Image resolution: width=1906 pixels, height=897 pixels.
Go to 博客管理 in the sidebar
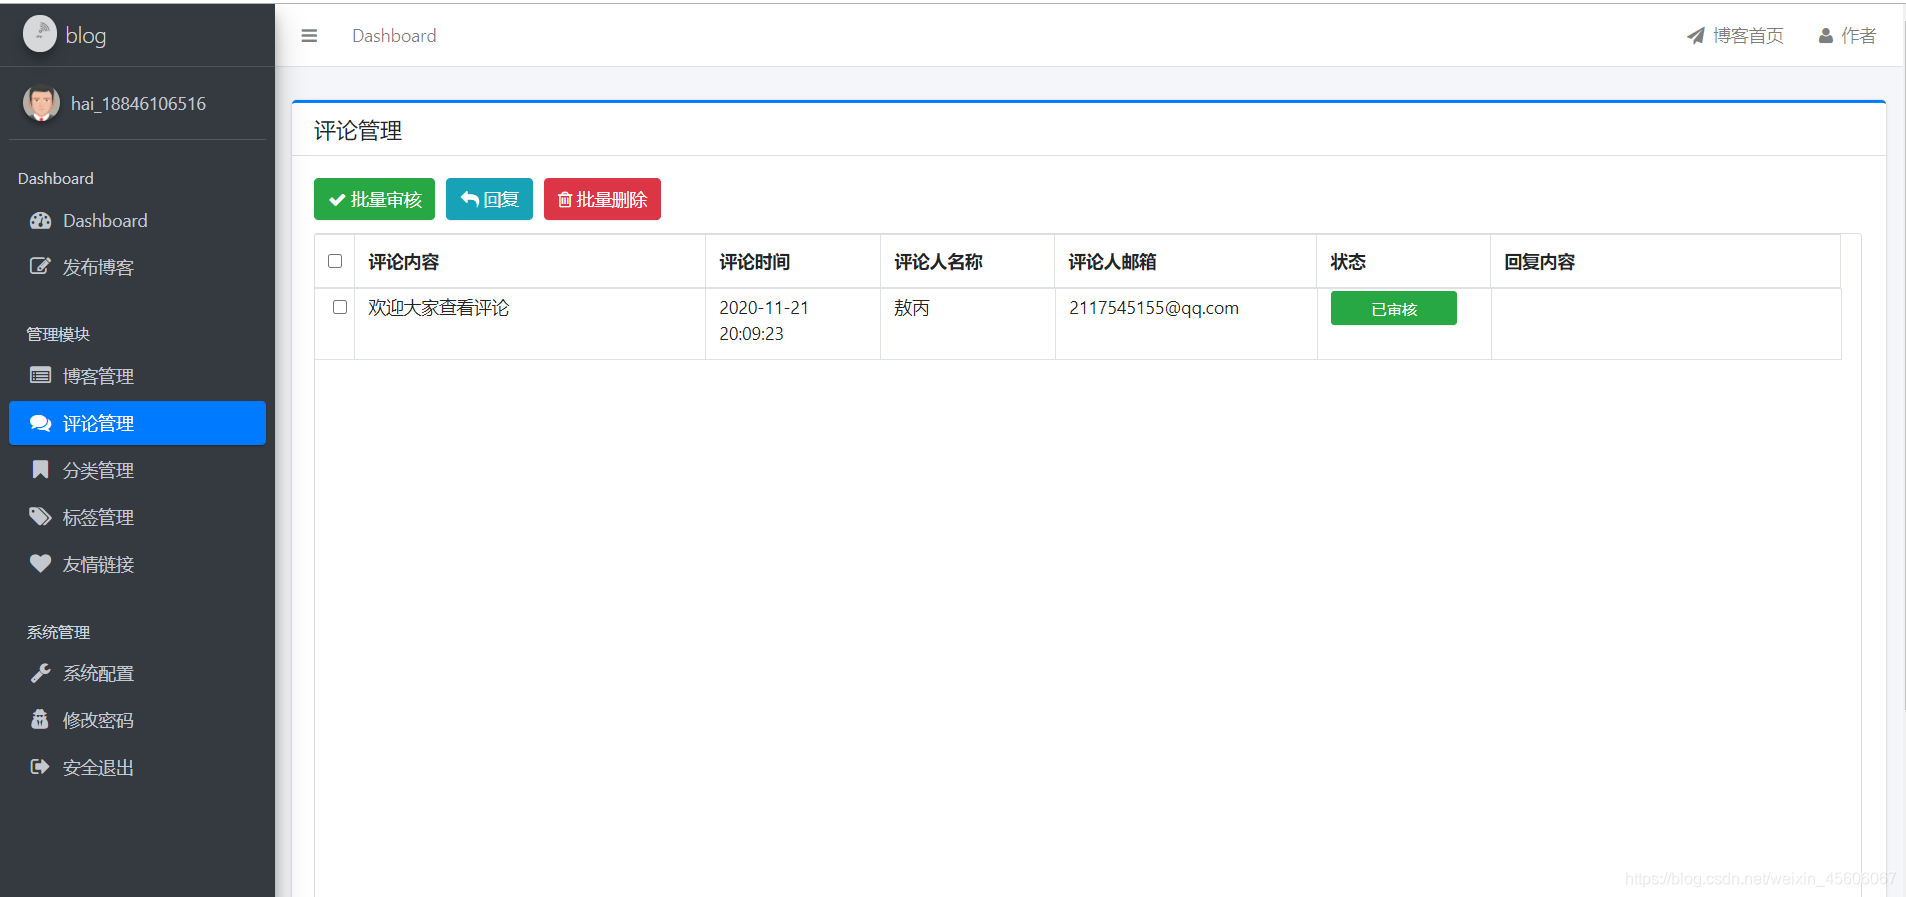click(137, 376)
